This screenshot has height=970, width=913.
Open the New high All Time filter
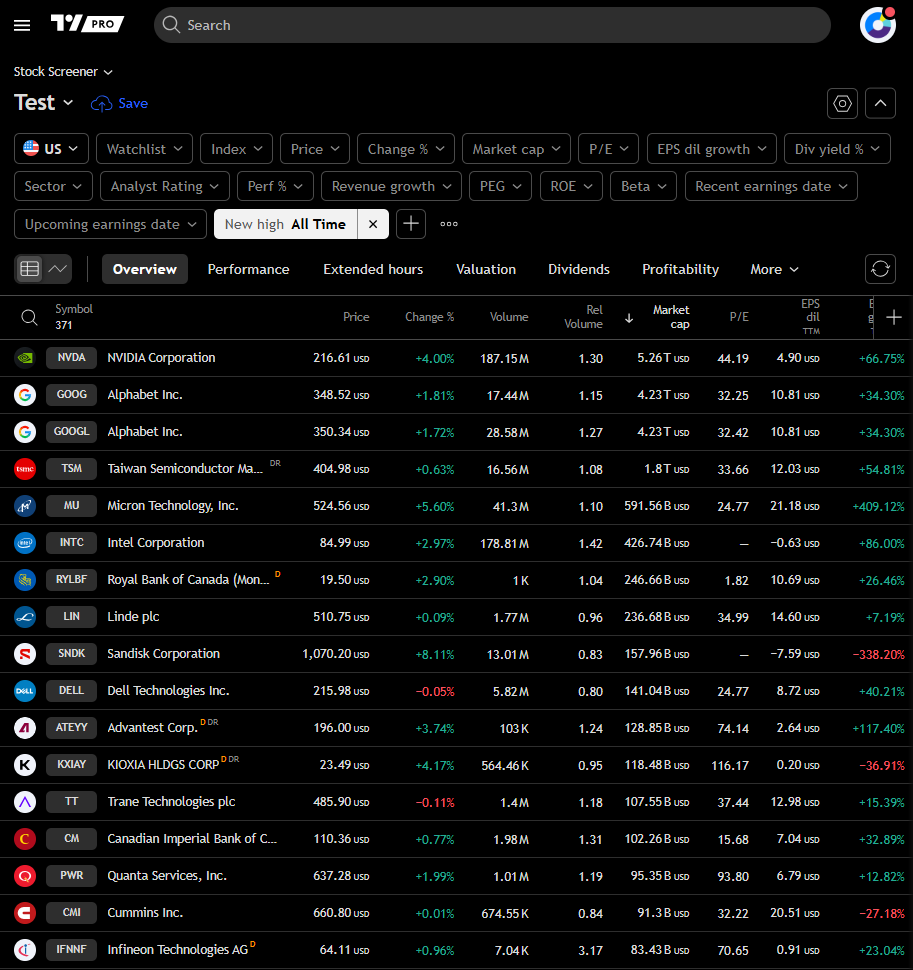(x=285, y=224)
